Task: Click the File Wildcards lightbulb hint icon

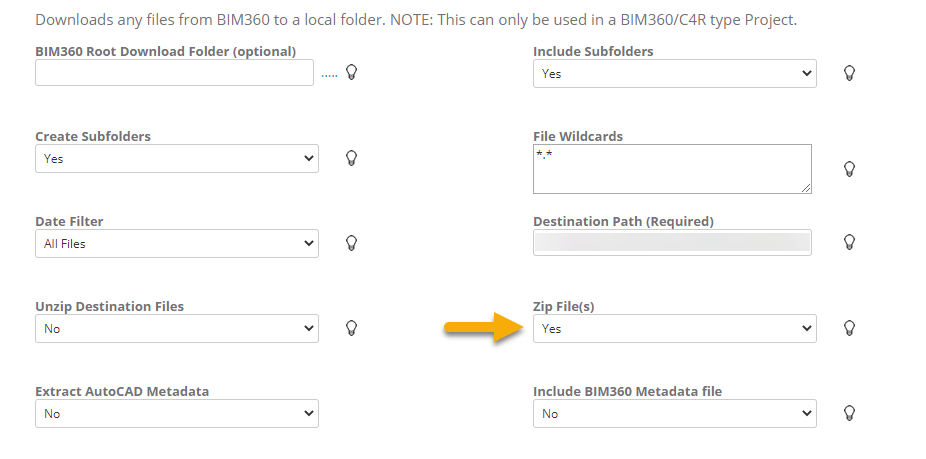Action: [x=849, y=169]
